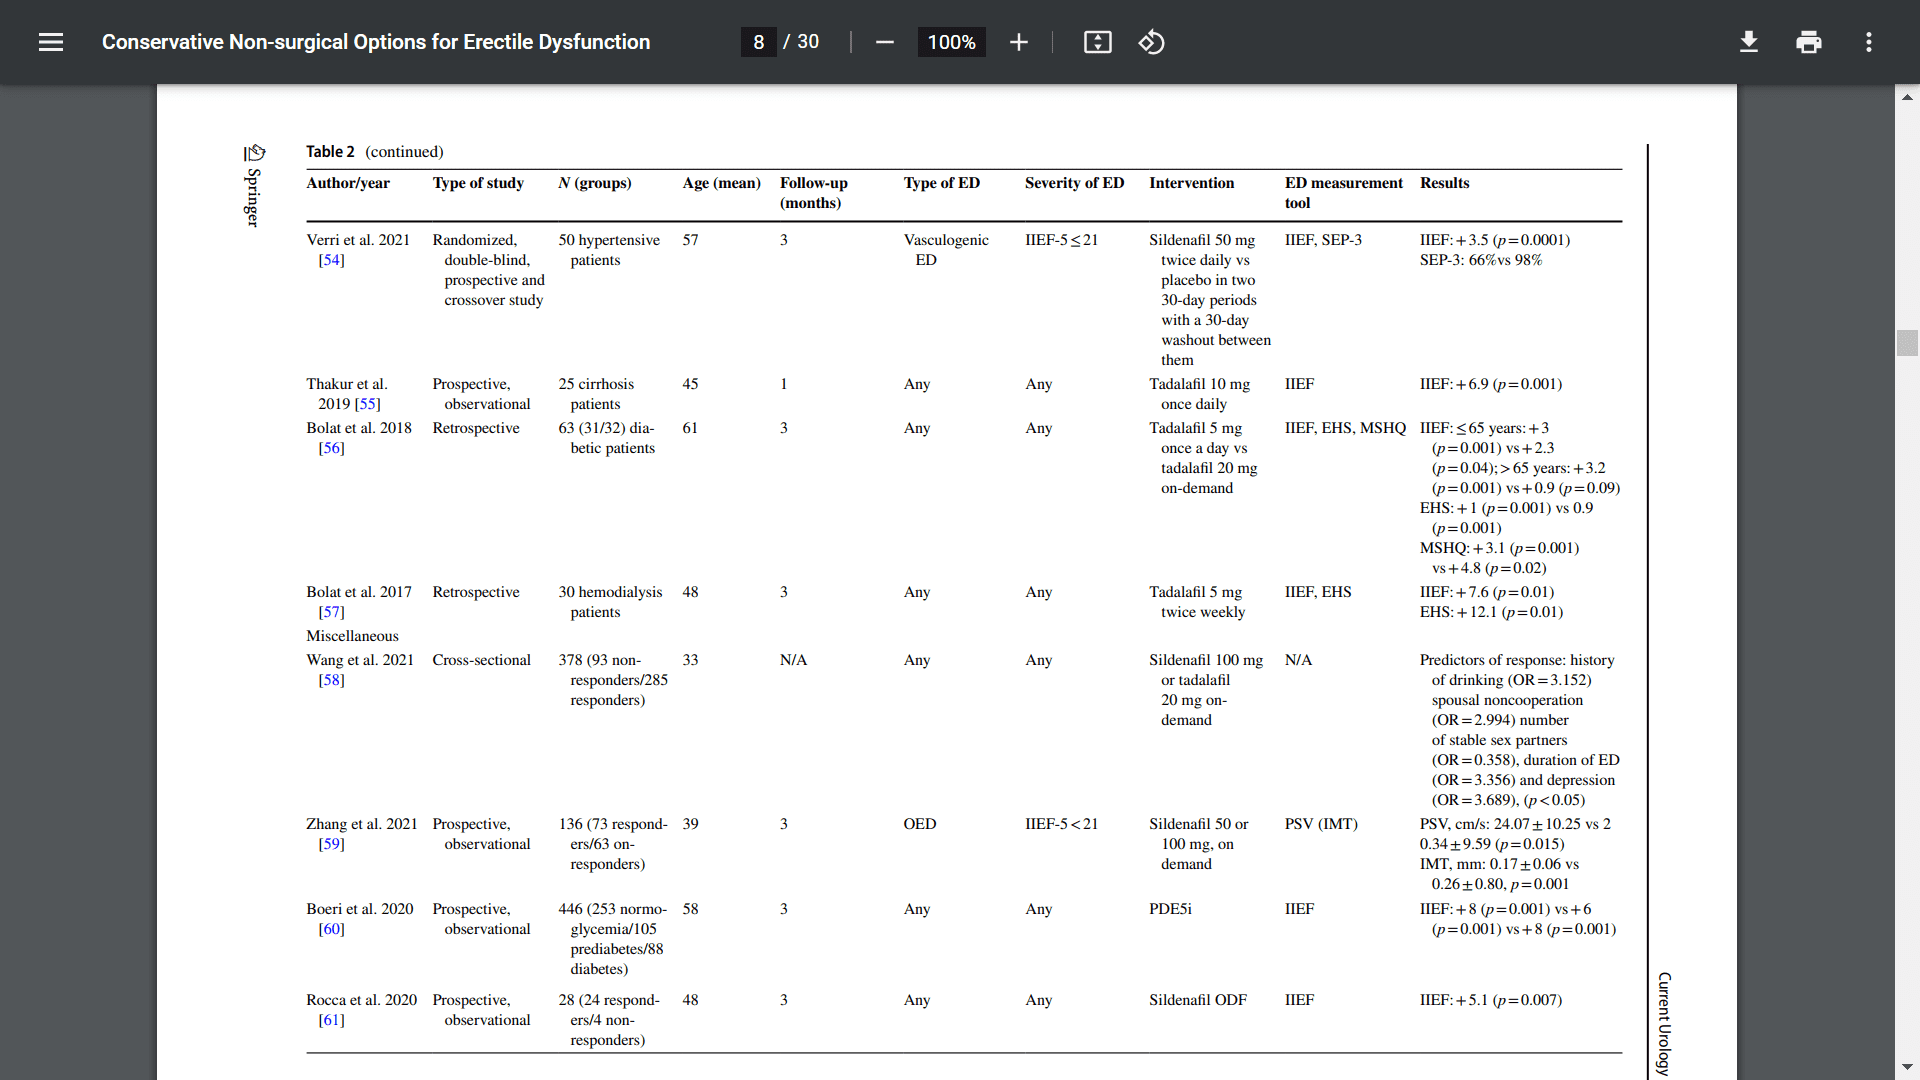
Task: Click the 'Type of ED' column header
Action: 942,183
